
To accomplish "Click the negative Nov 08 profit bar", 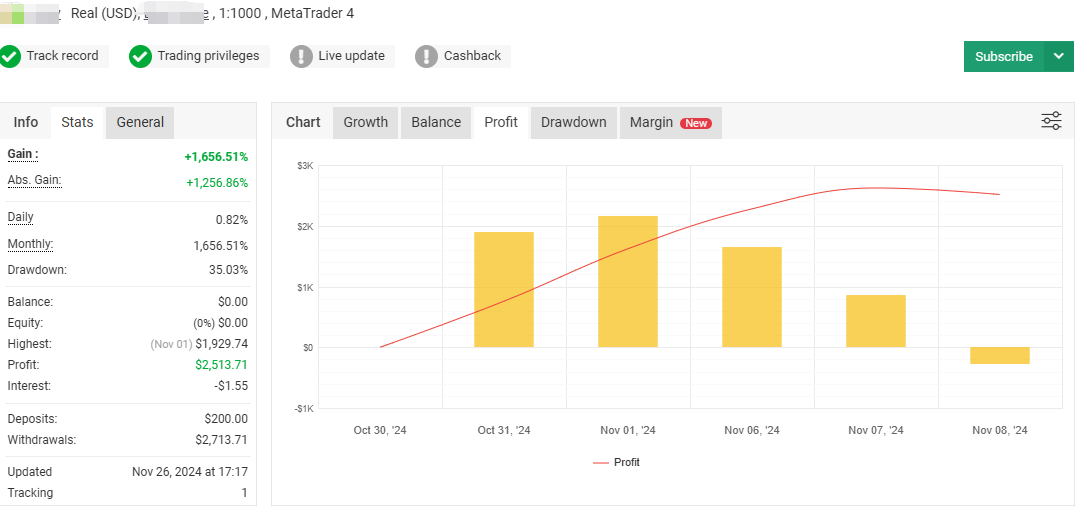I will coord(999,356).
